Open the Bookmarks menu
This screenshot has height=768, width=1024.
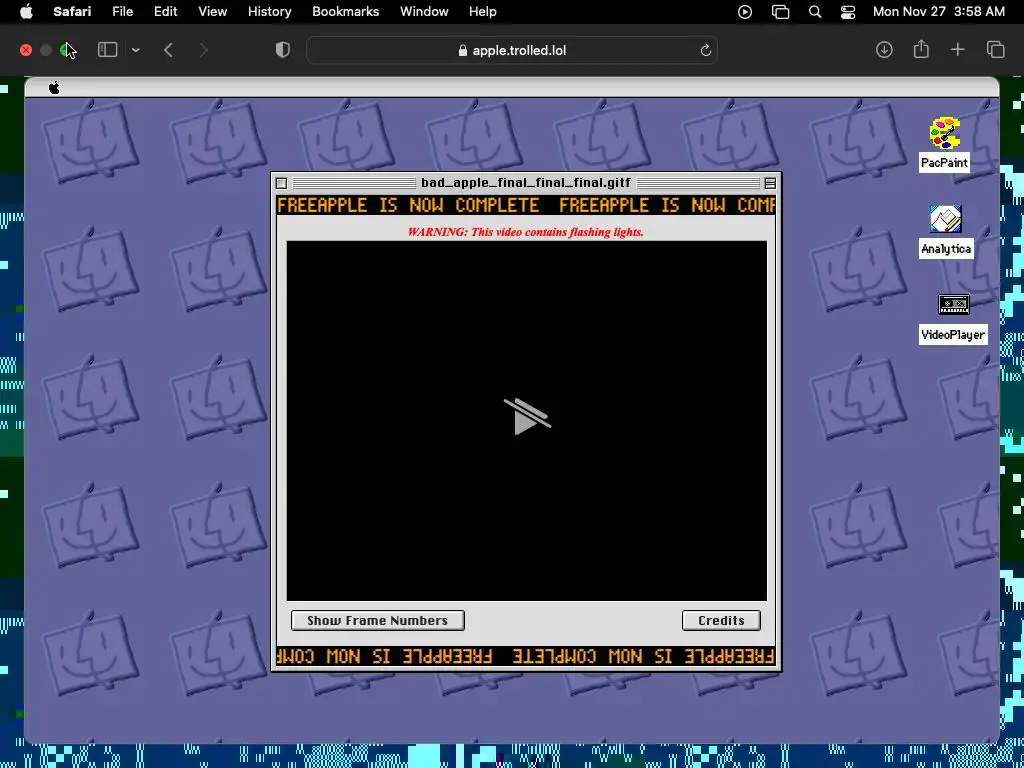point(345,12)
